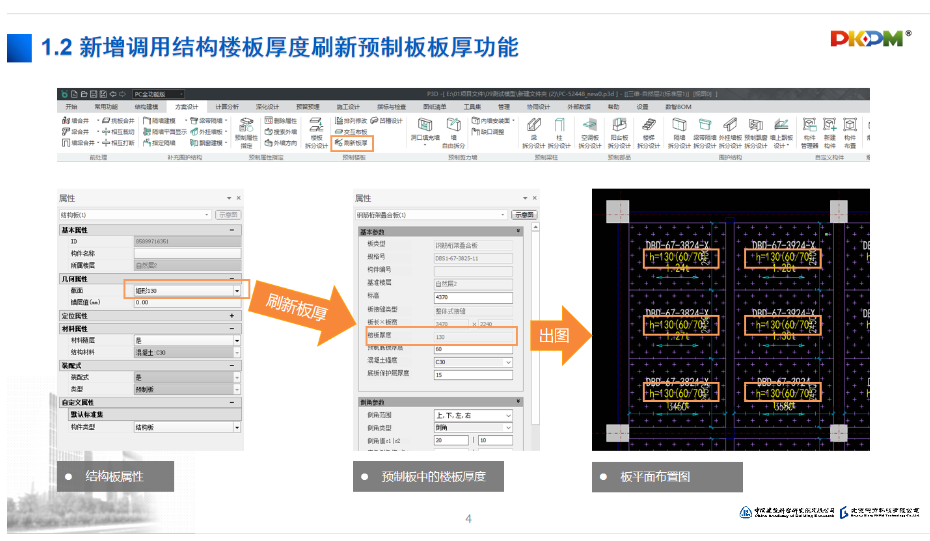
Task: Collapse the 自定义属性 section
Action: click(232, 402)
